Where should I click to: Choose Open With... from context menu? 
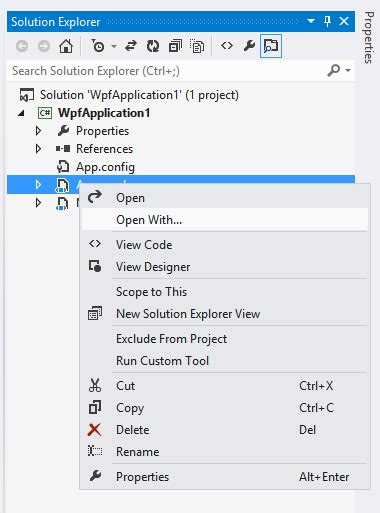225,220
